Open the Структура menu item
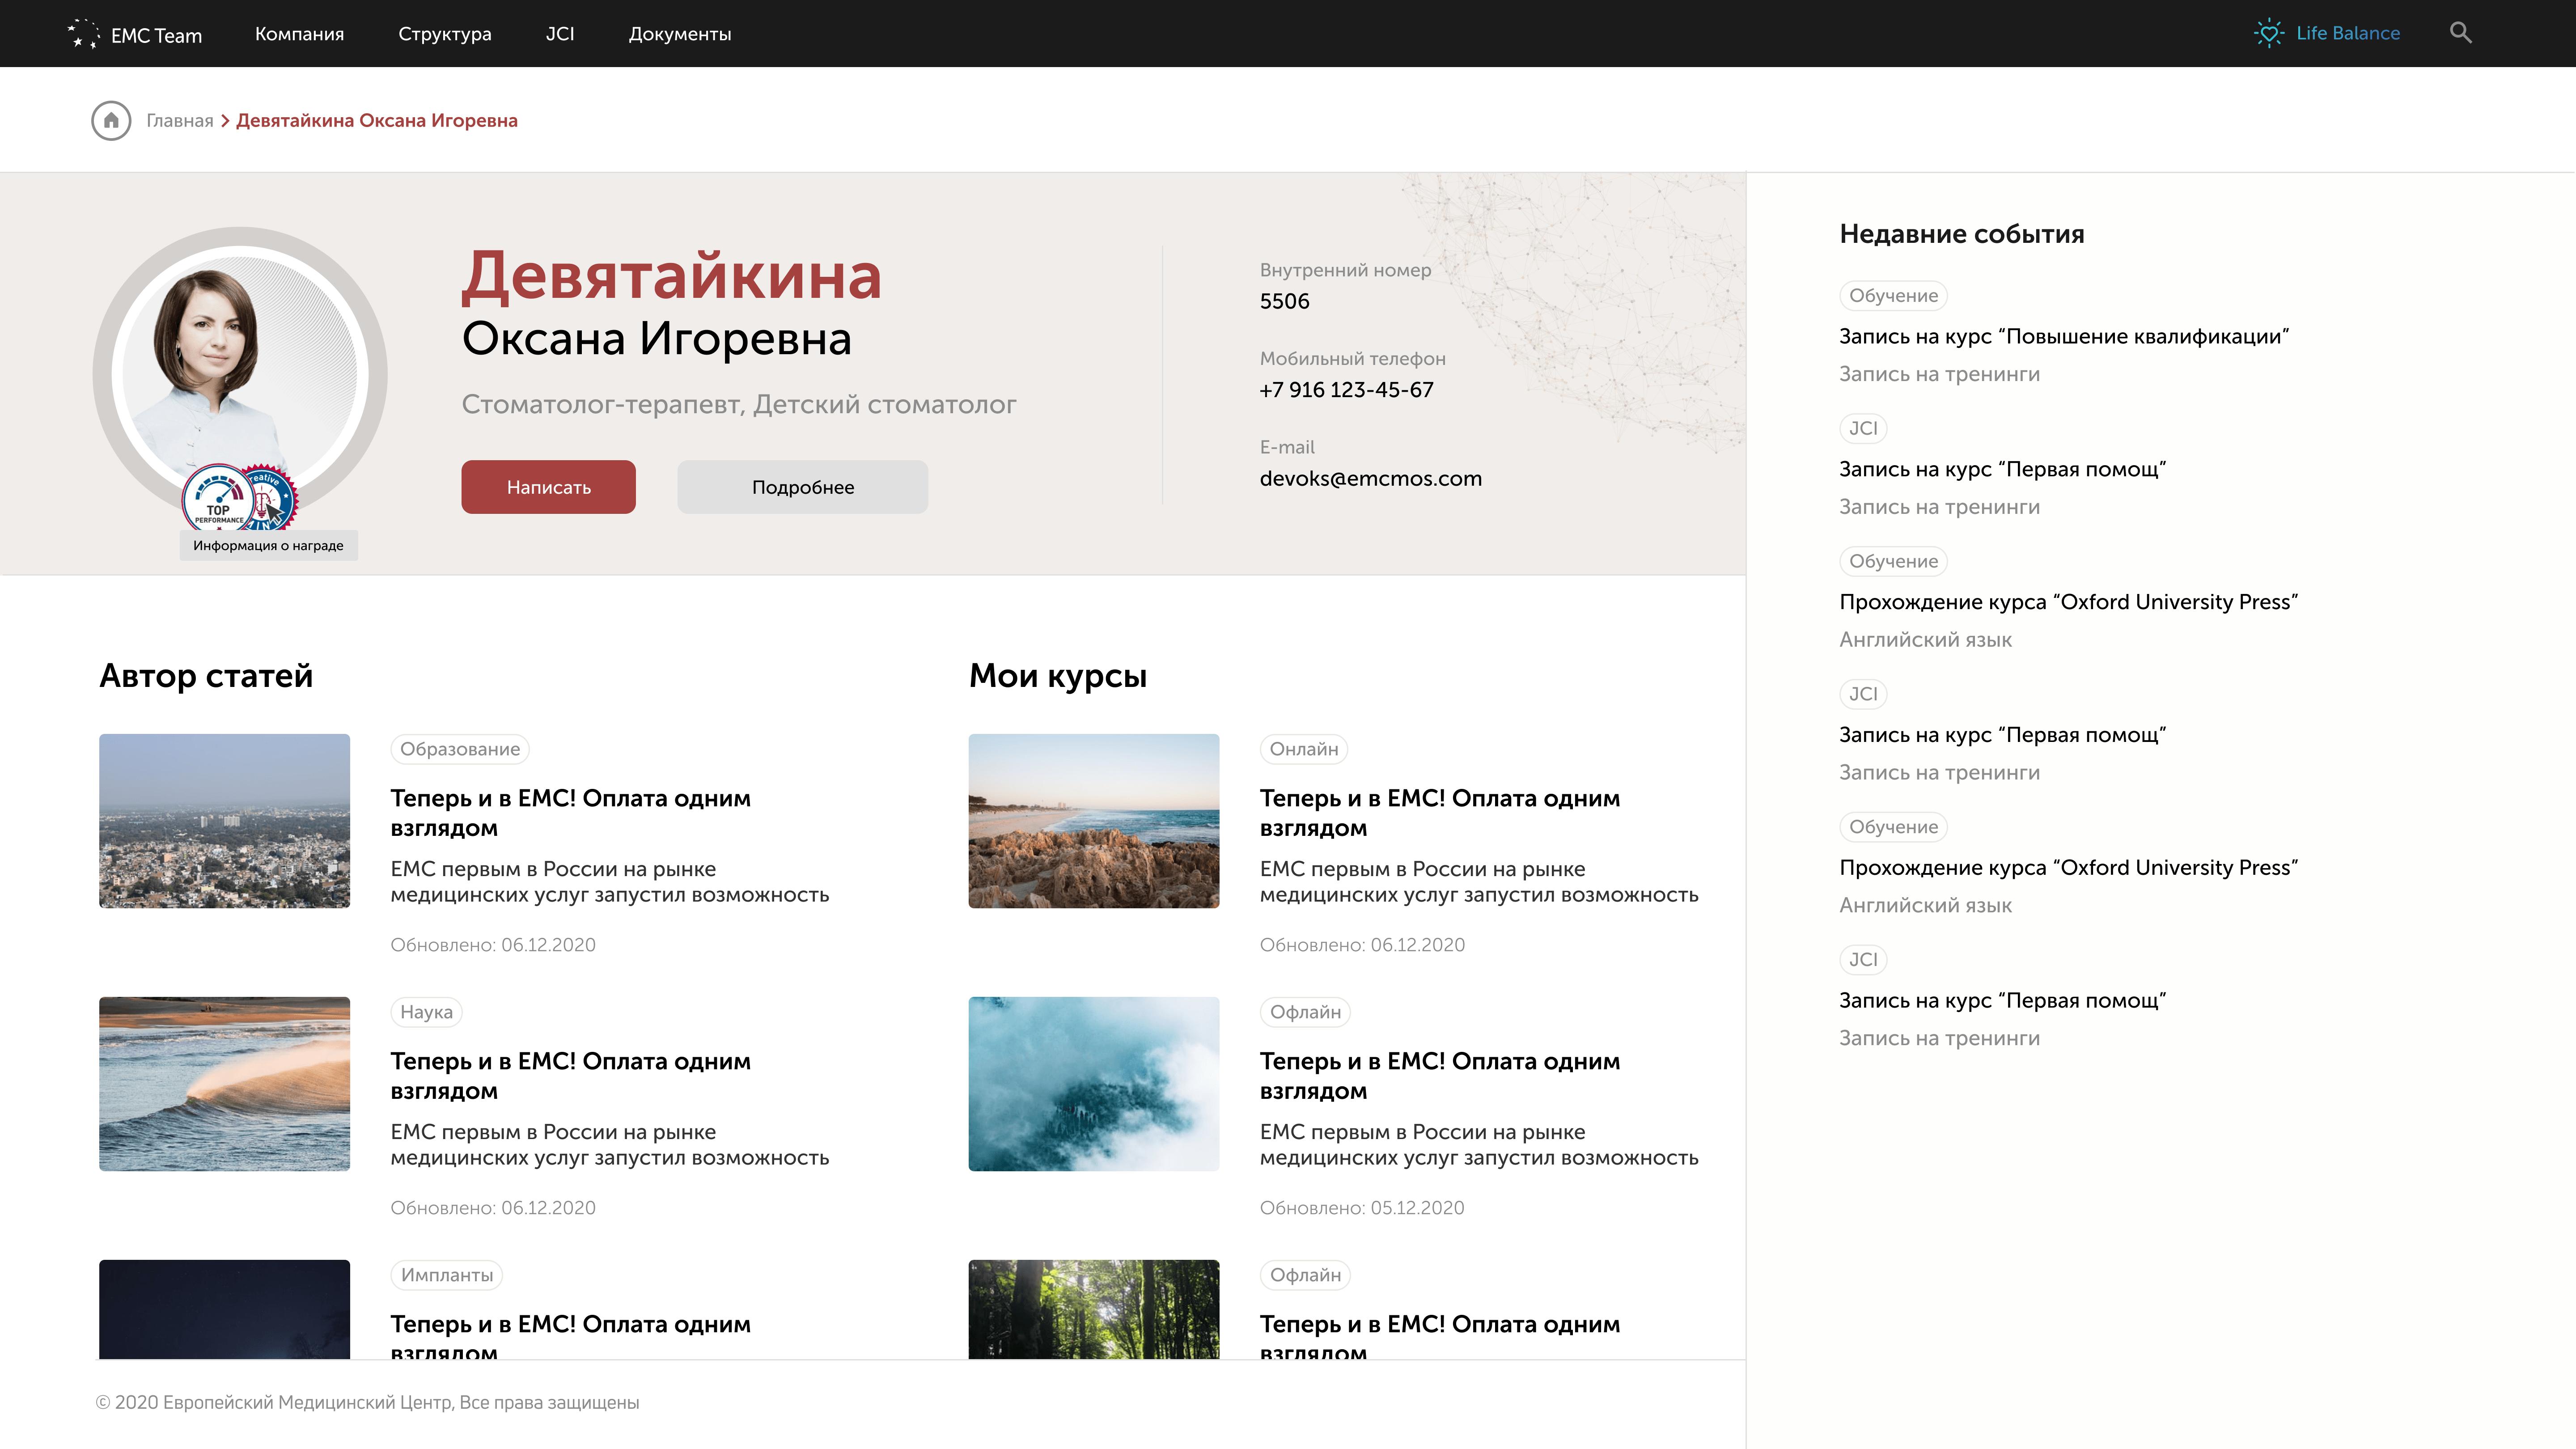The height and width of the screenshot is (1449, 2576). pyautogui.click(x=444, y=34)
